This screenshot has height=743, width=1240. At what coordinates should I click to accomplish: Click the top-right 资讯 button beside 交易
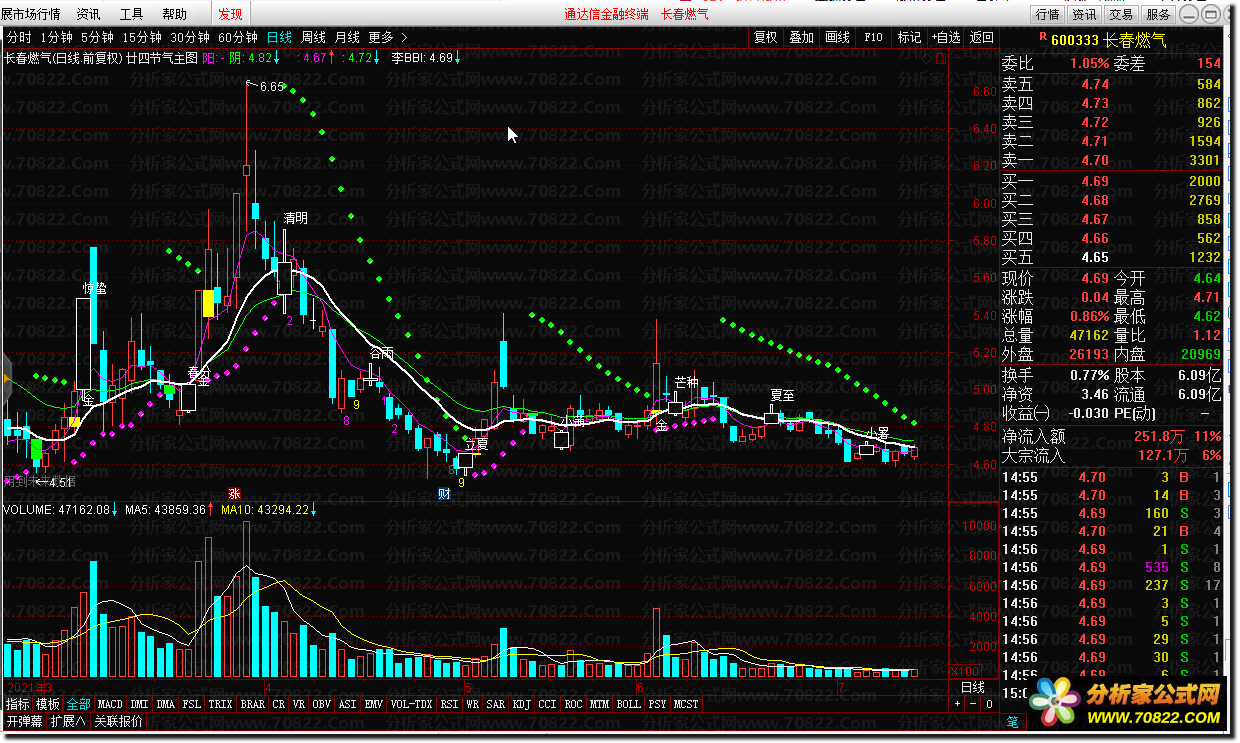(x=1084, y=15)
